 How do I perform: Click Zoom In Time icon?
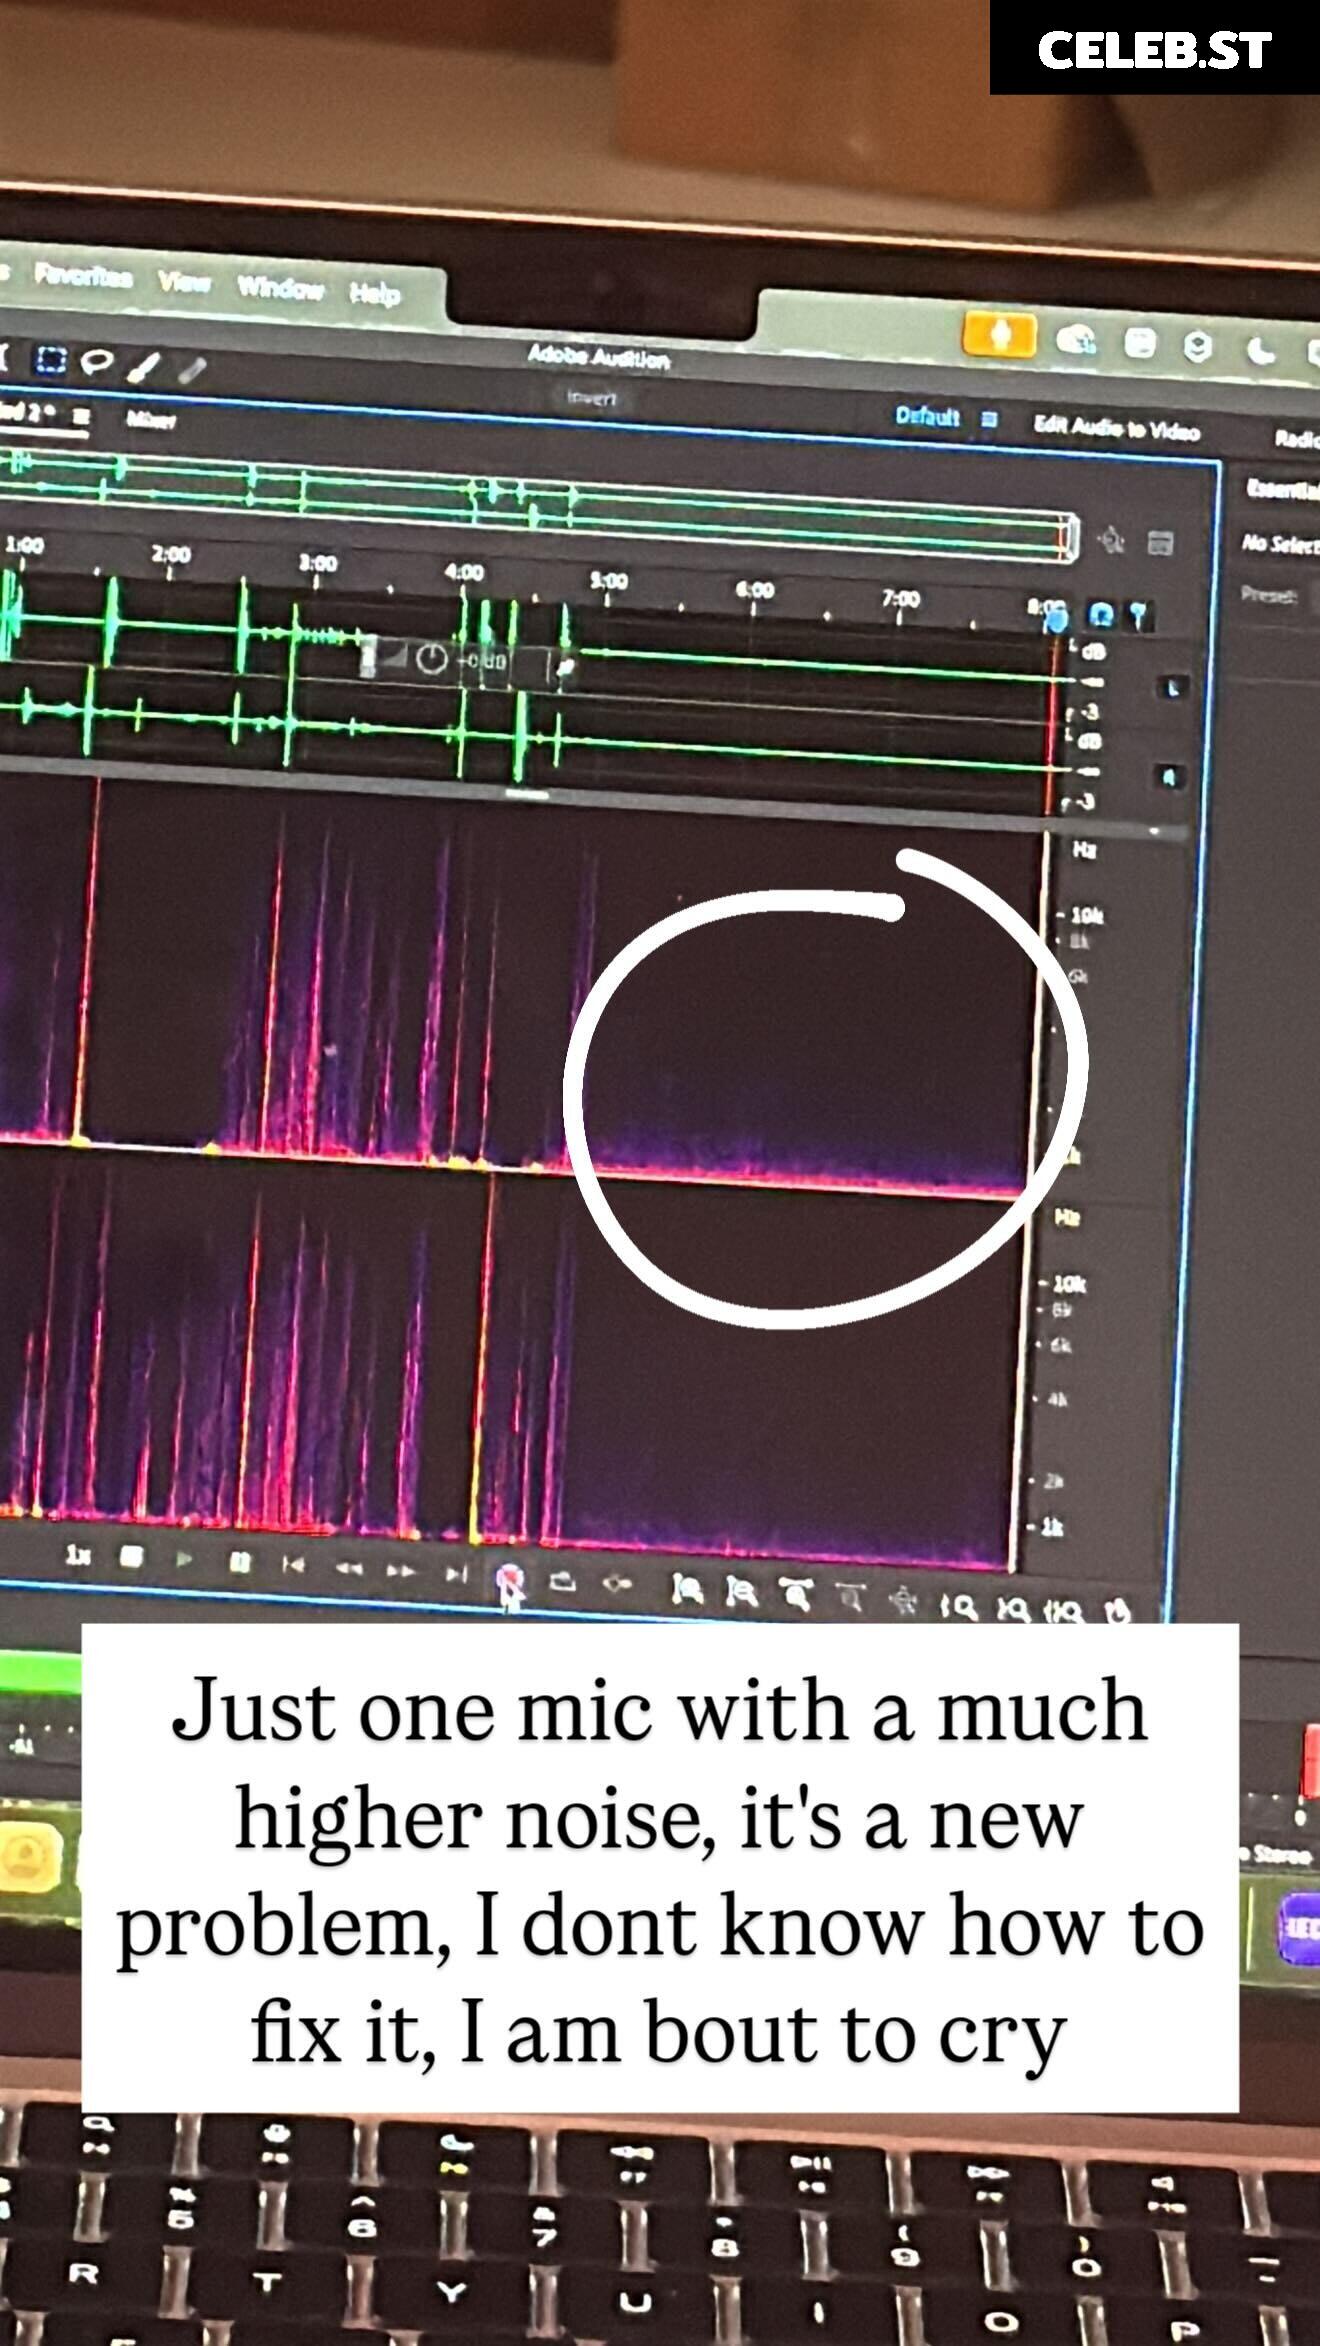(795, 1595)
